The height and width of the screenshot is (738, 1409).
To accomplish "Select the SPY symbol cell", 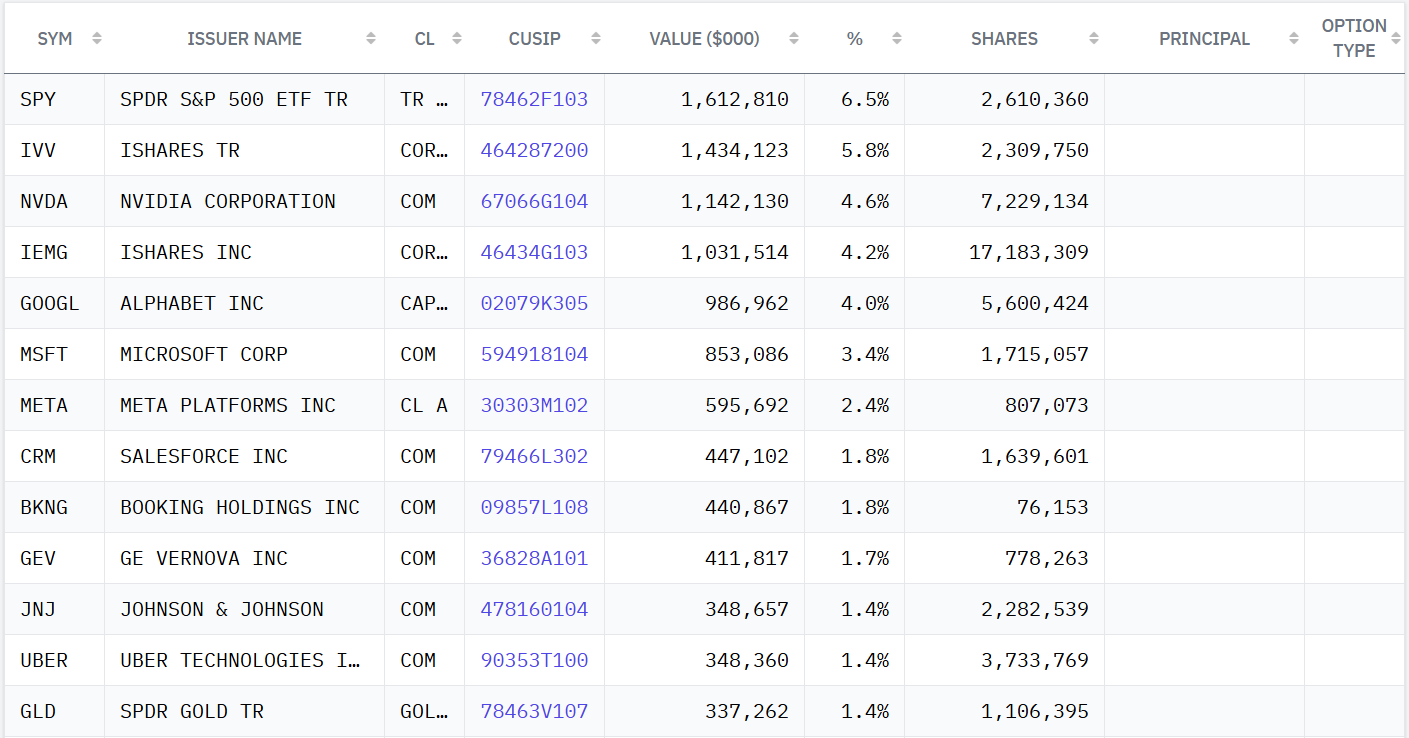I will coord(55,99).
